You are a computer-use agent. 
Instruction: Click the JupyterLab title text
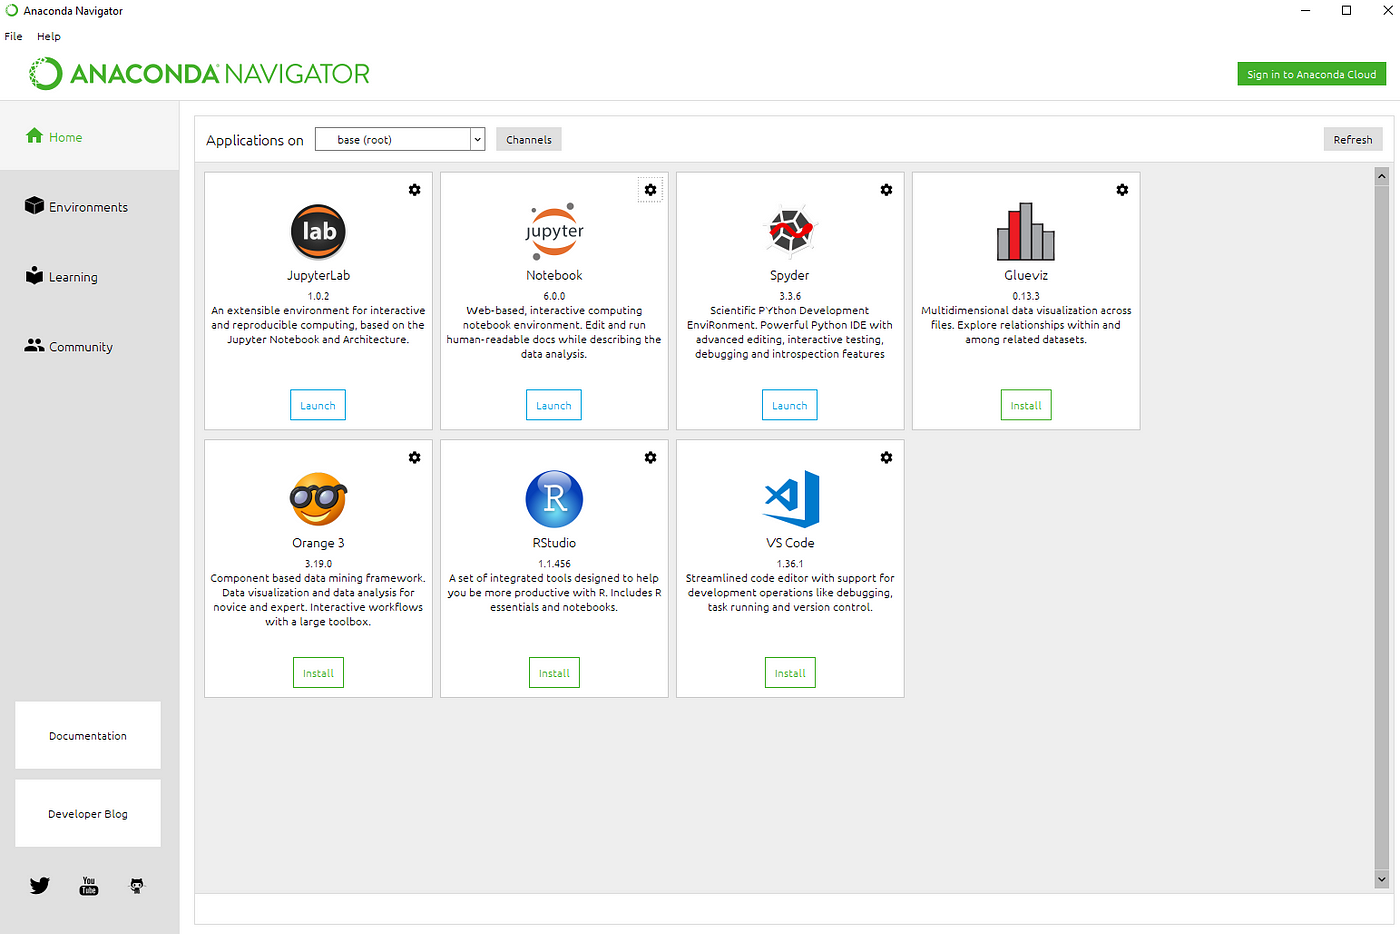click(x=318, y=275)
